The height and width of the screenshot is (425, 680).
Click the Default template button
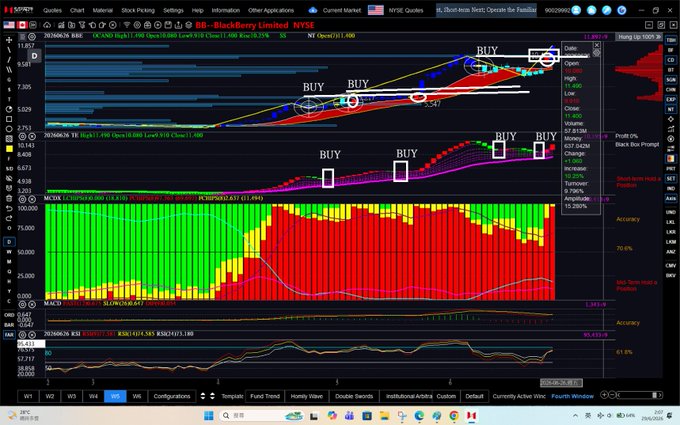474,396
